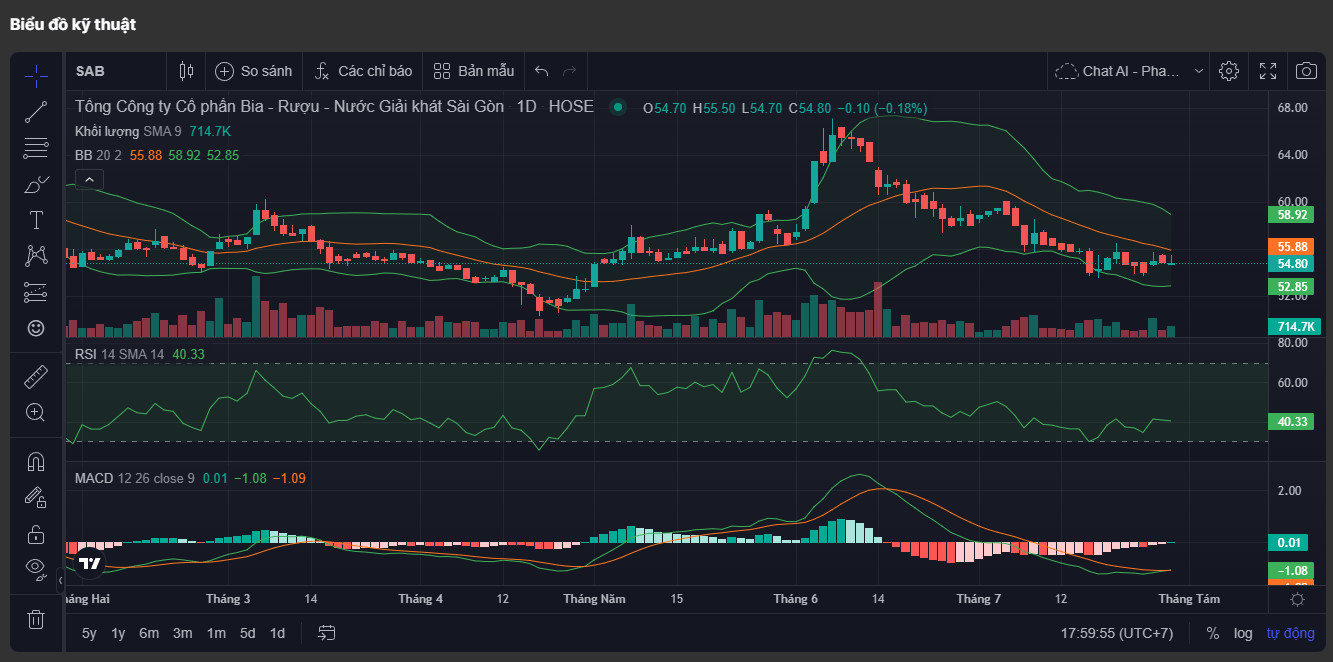Click the Tháng Tám time axis label
The image size is (1333, 662).
click(x=1189, y=599)
